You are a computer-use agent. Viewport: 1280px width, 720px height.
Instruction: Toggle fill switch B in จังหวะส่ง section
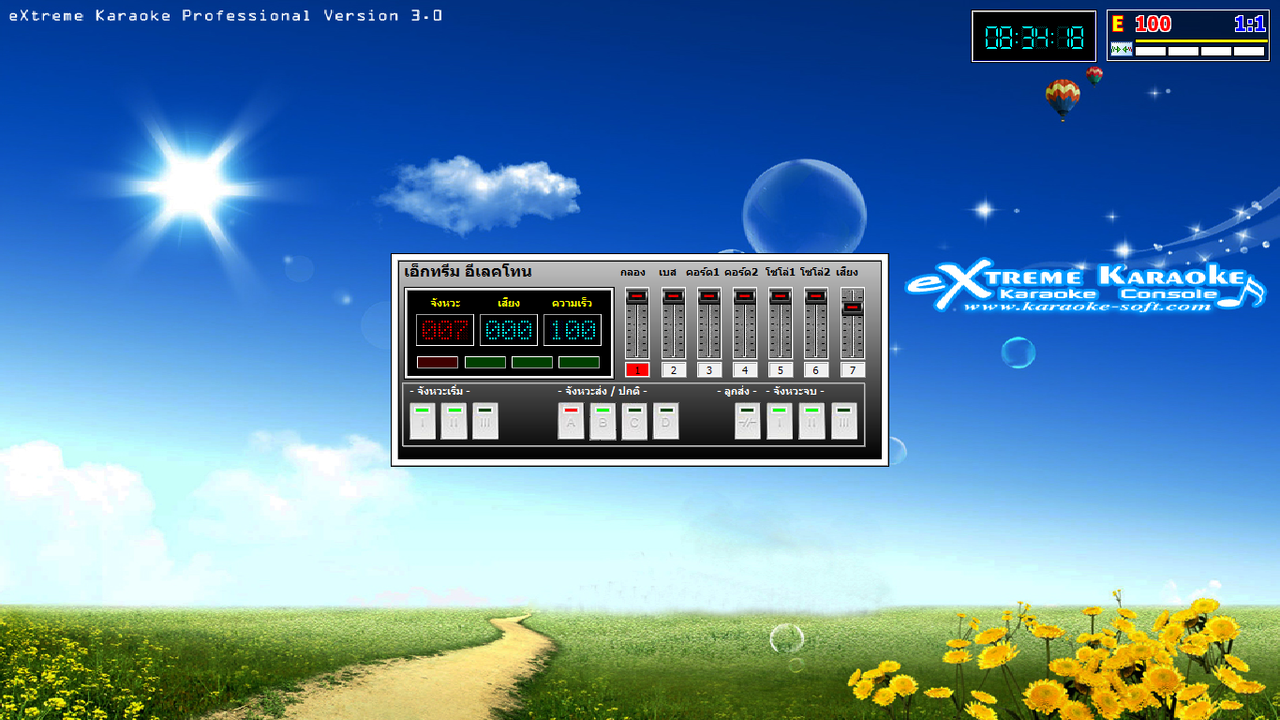pos(603,421)
